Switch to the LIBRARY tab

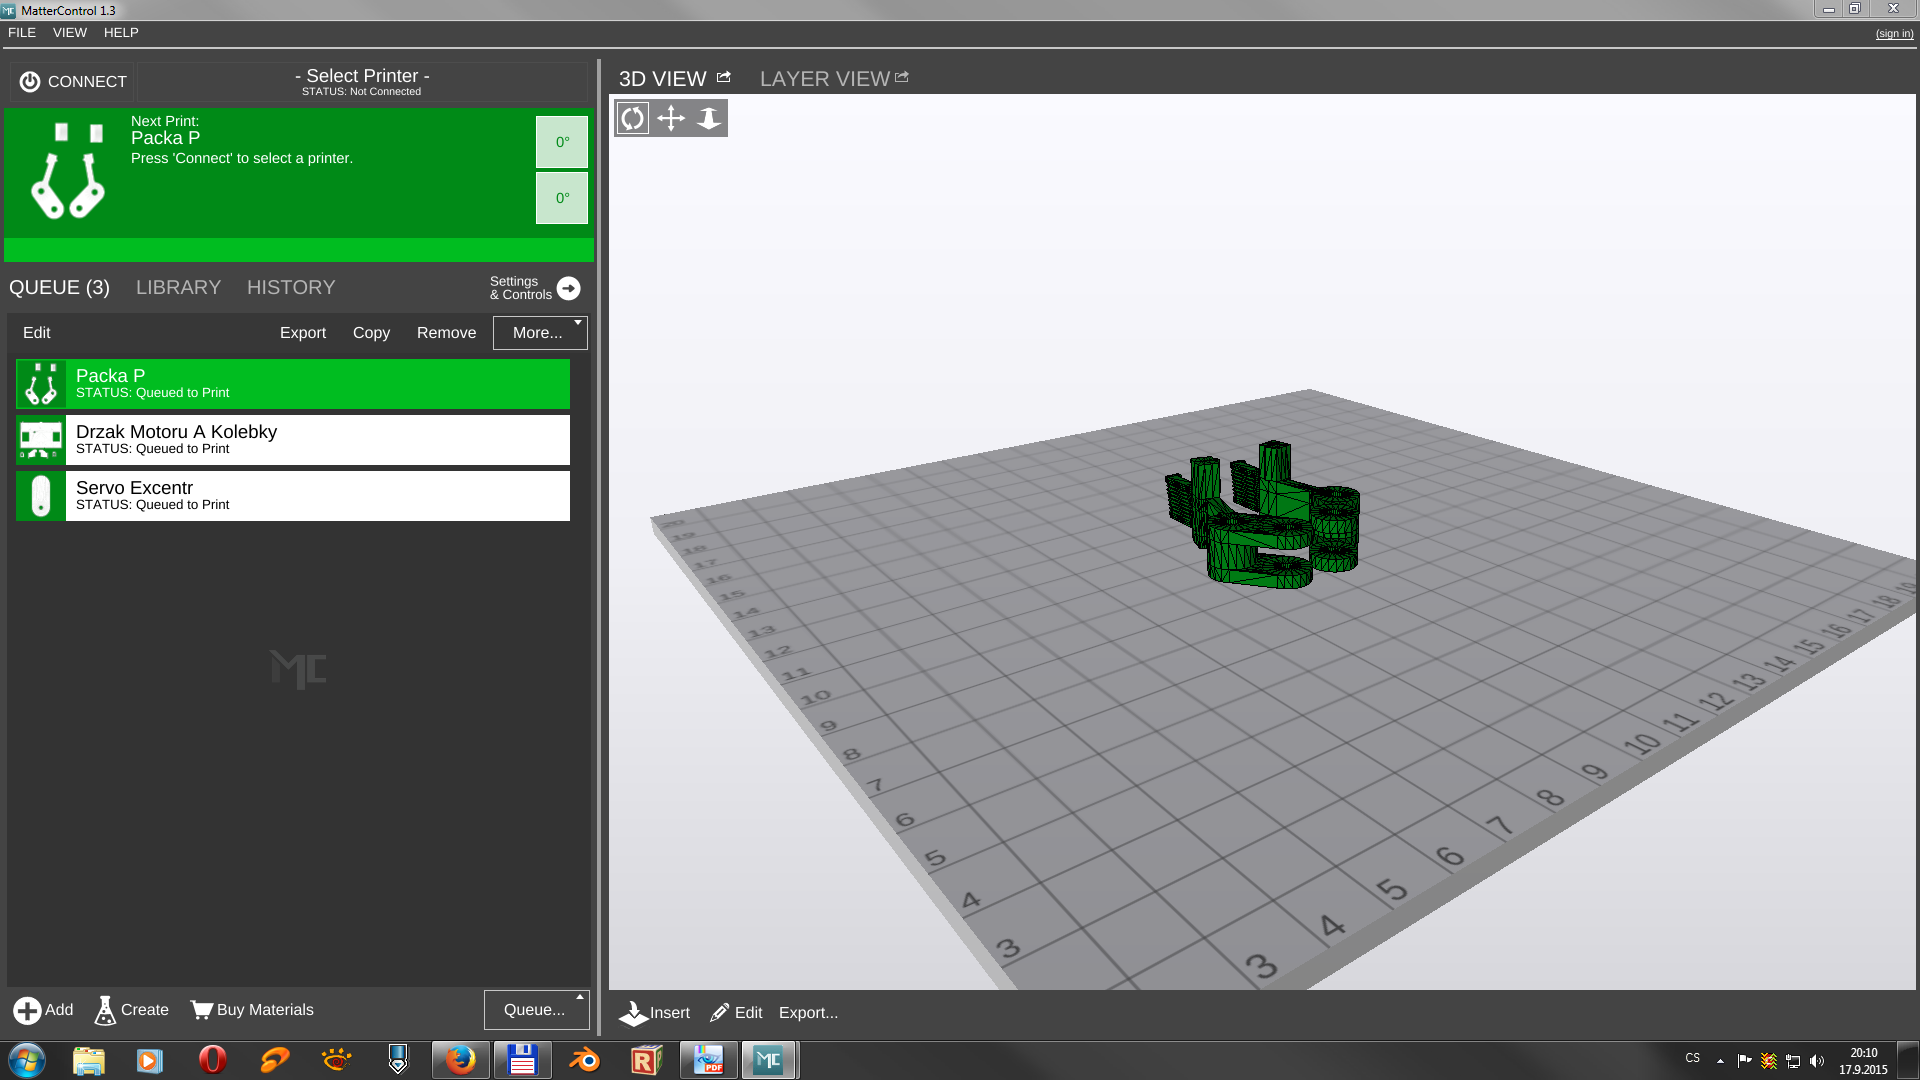coord(178,288)
